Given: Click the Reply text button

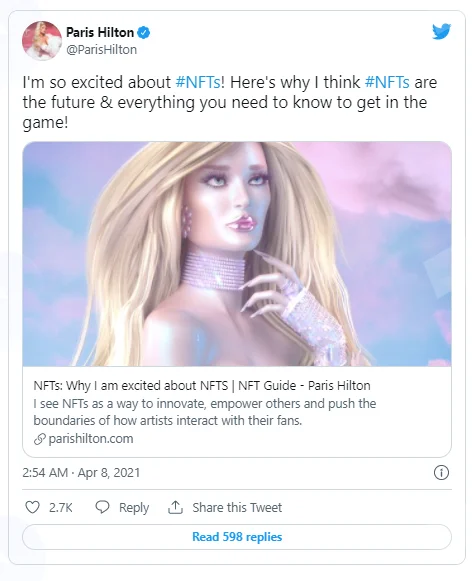Looking at the screenshot, I should coord(134,507).
